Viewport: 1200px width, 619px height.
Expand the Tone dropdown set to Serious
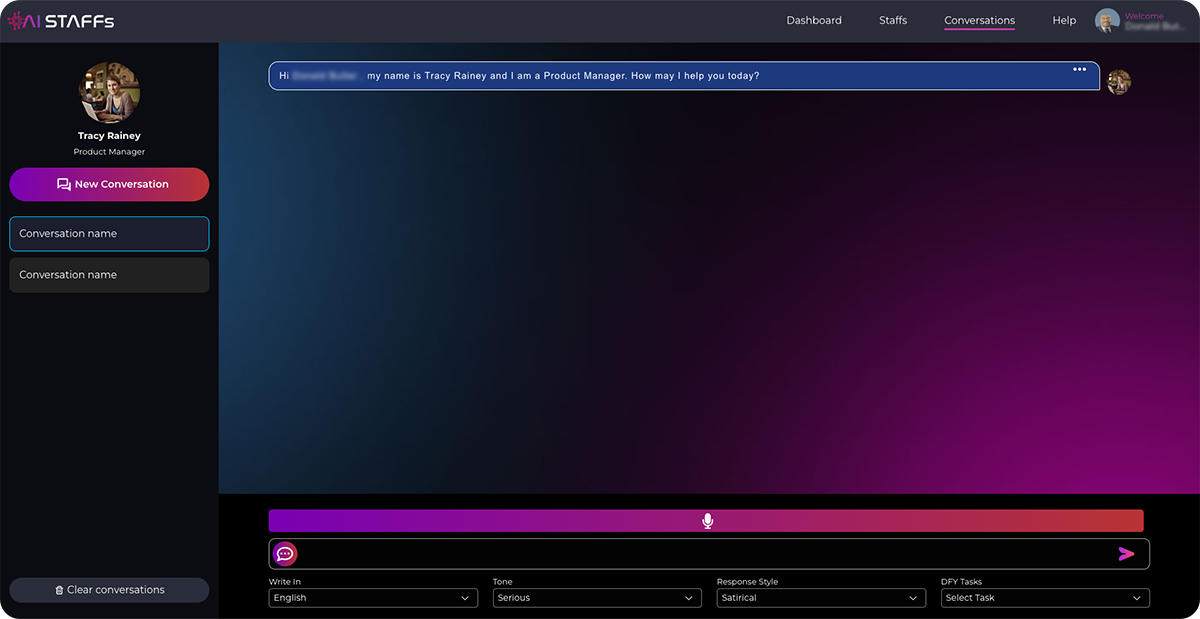[x=598, y=598]
